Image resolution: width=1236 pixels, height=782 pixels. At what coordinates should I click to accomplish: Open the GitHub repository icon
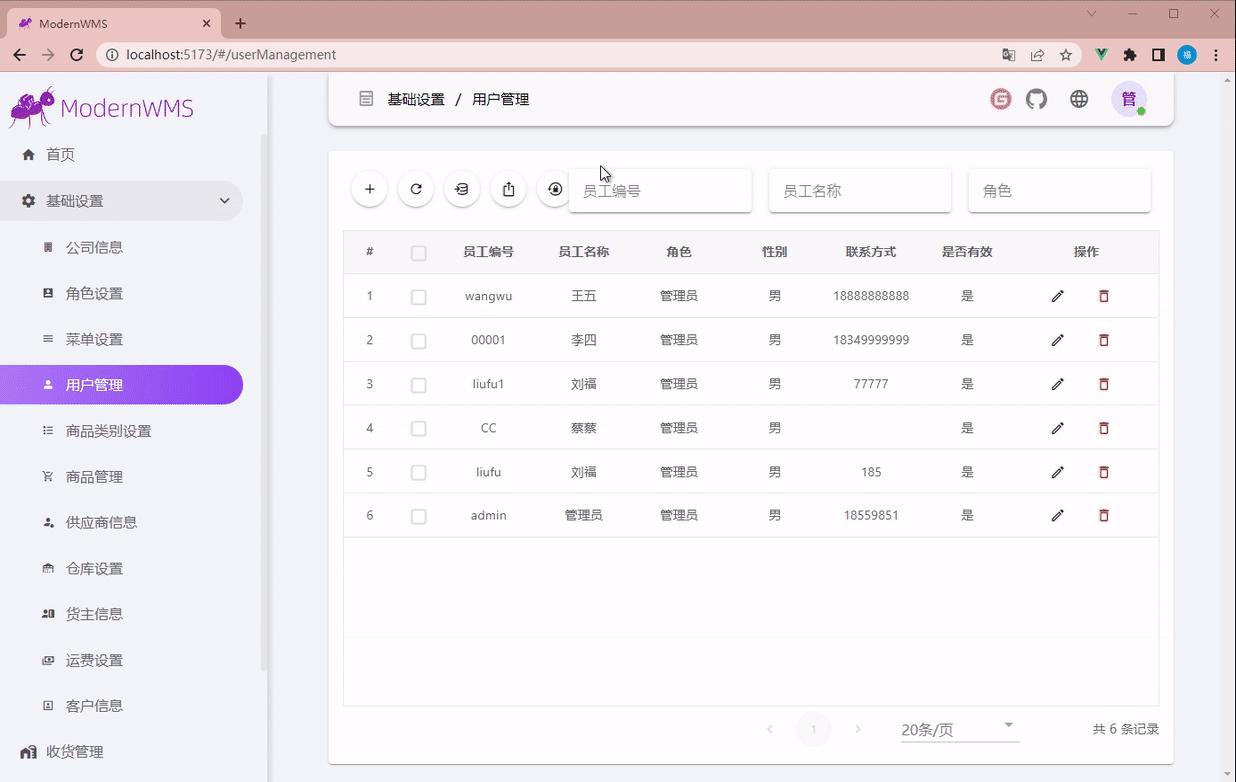[x=1036, y=99]
